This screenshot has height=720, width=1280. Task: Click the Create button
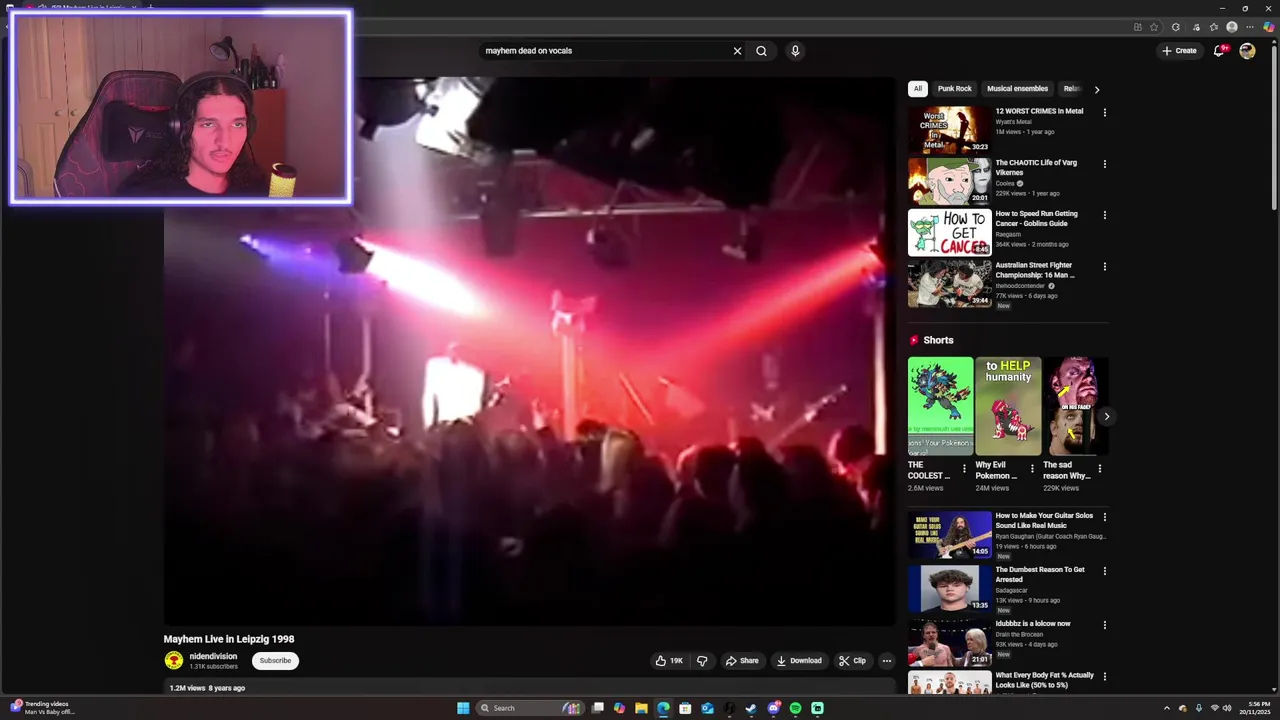(1179, 51)
